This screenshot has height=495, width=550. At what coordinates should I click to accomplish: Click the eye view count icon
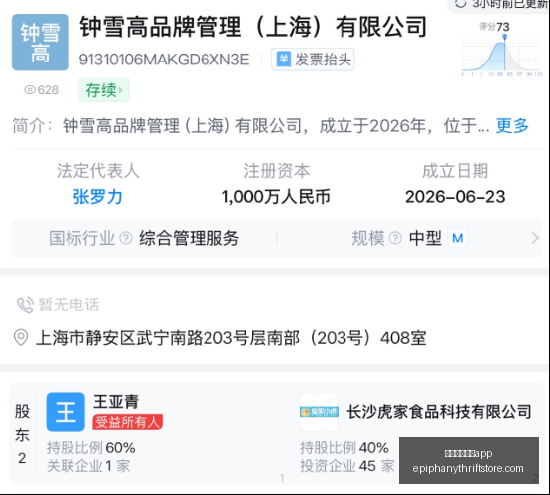(x=30, y=90)
